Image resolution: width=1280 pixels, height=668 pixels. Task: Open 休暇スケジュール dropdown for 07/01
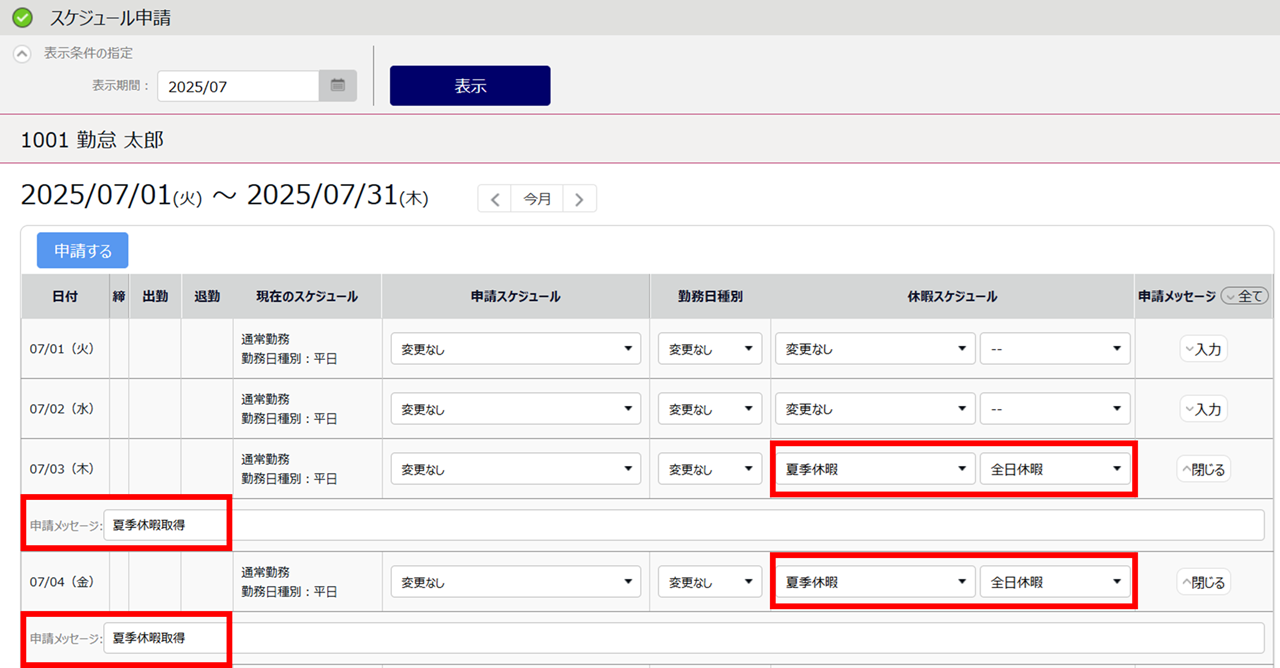coord(874,349)
